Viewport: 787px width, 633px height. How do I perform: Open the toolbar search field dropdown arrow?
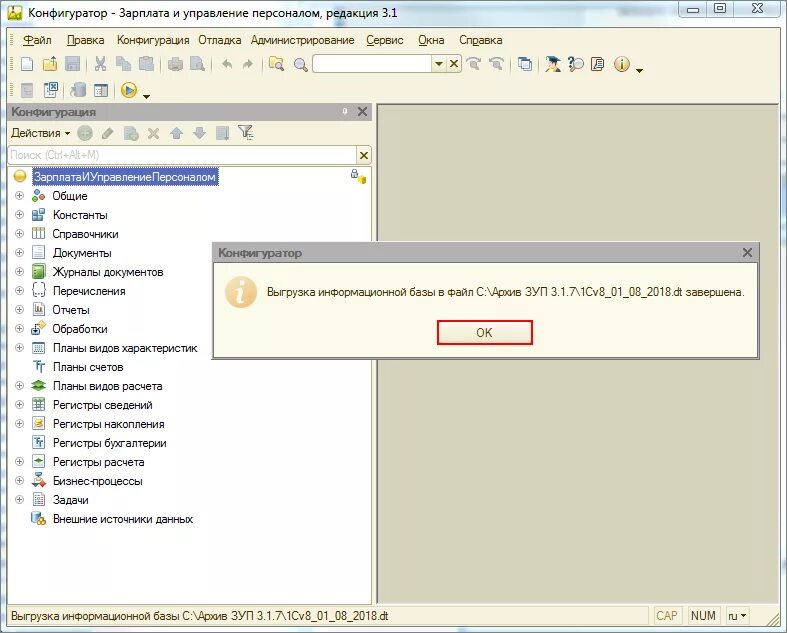pyautogui.click(x=439, y=64)
